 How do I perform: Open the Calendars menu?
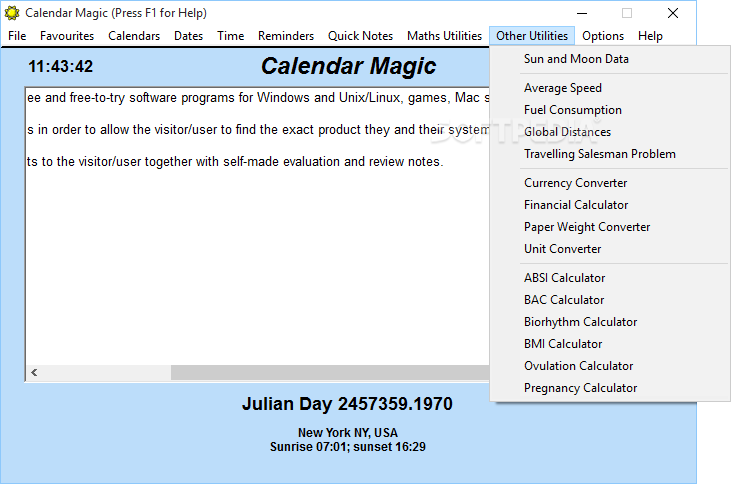coord(134,36)
